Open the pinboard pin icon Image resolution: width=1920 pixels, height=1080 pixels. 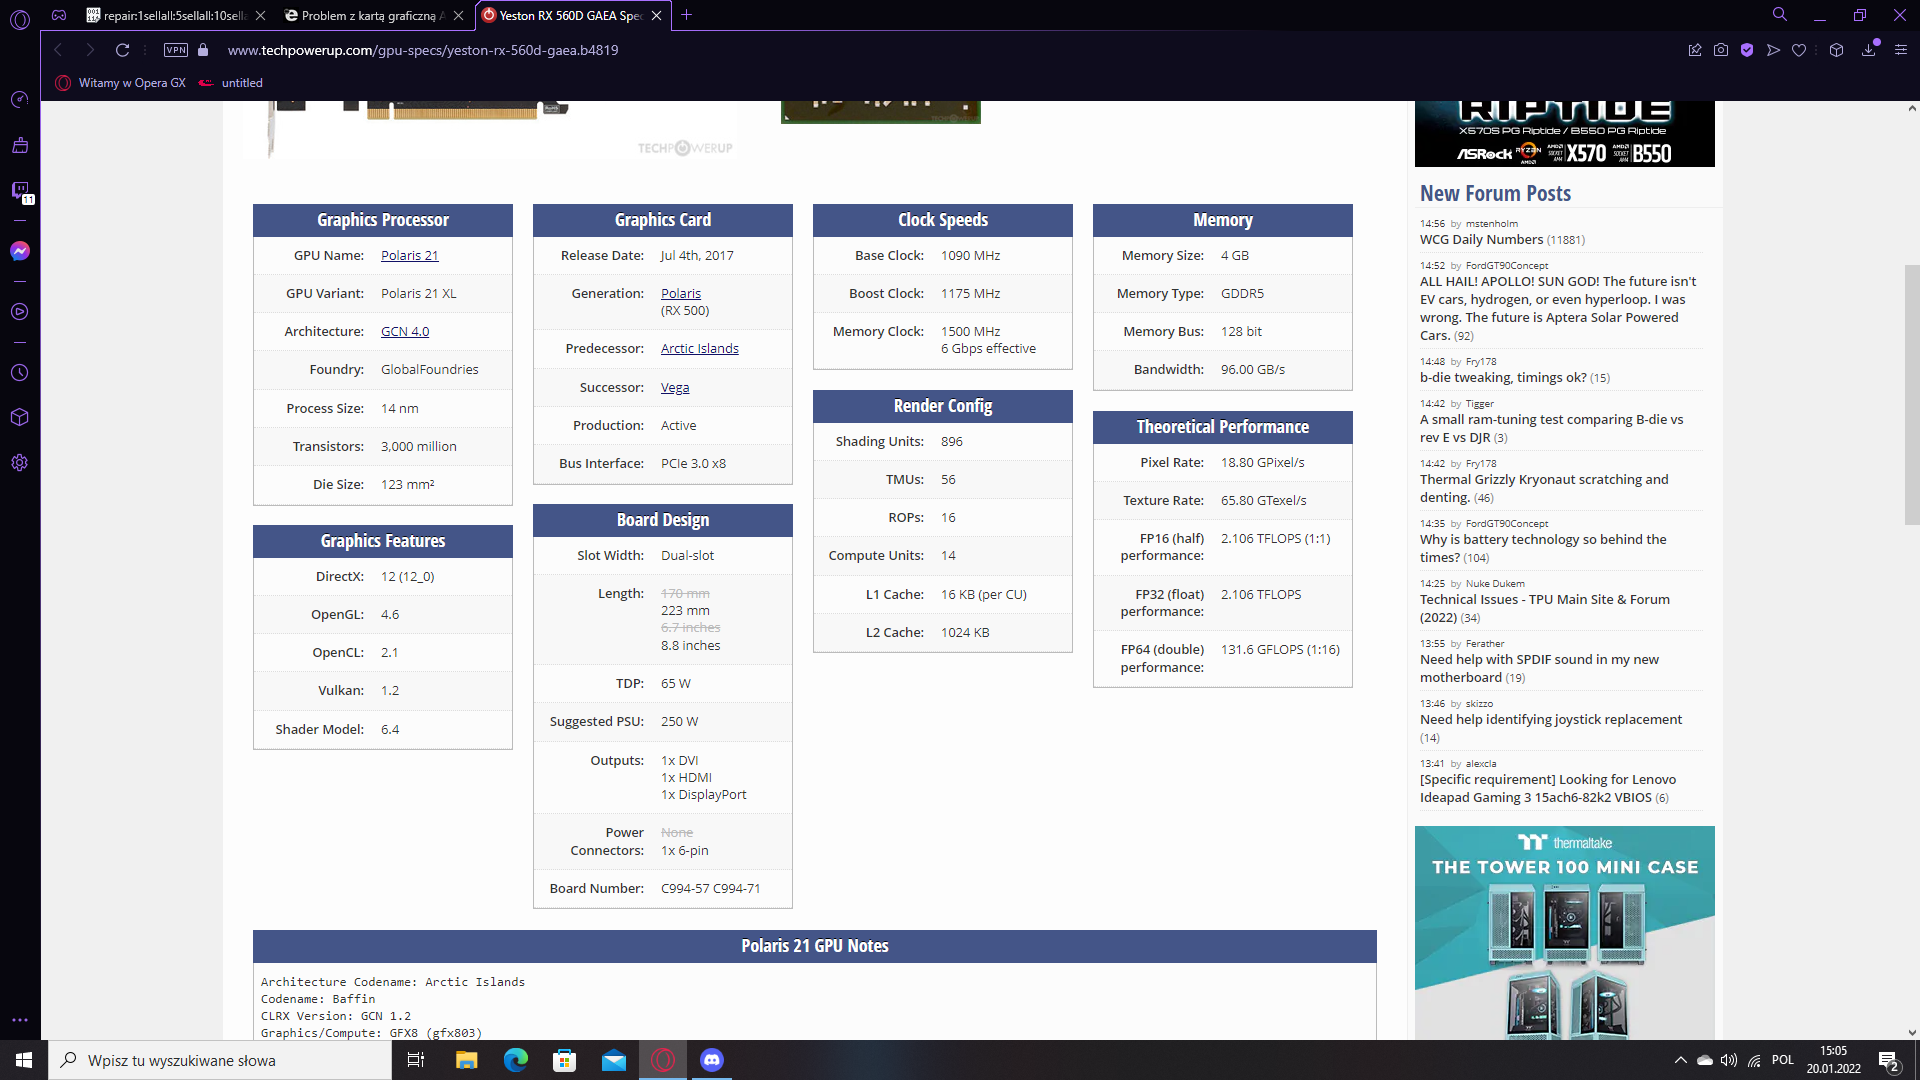coord(1695,50)
